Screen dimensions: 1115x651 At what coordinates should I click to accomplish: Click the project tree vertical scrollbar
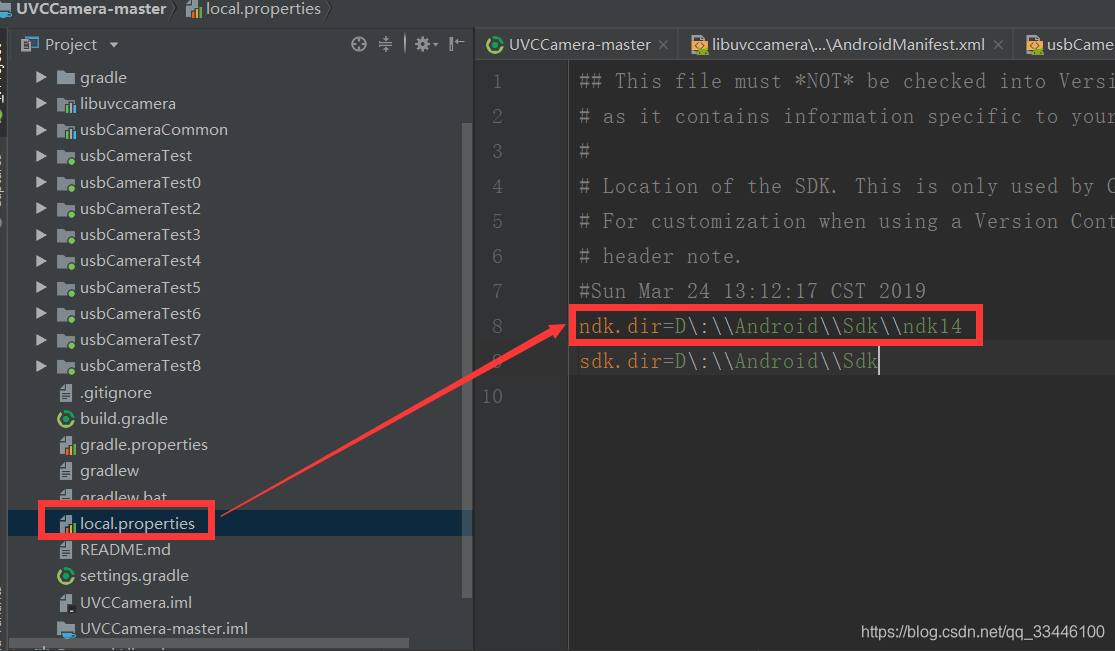click(x=467, y=359)
